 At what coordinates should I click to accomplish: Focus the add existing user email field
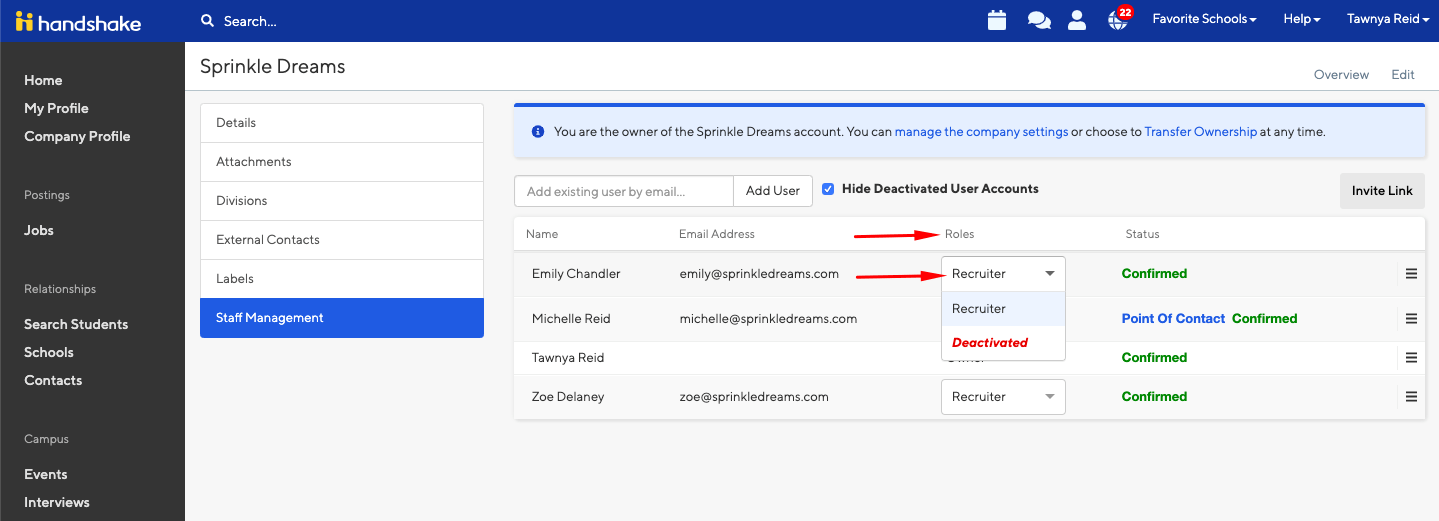(x=624, y=190)
